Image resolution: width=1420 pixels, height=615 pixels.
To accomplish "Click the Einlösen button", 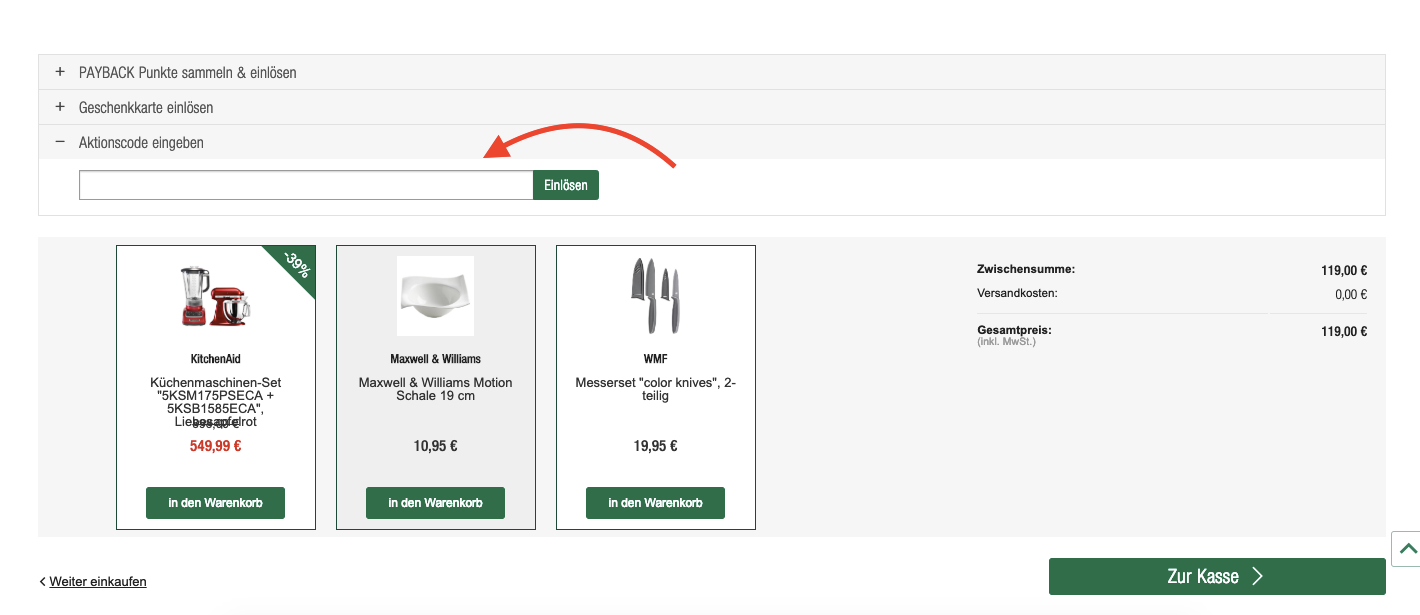I will [x=566, y=185].
